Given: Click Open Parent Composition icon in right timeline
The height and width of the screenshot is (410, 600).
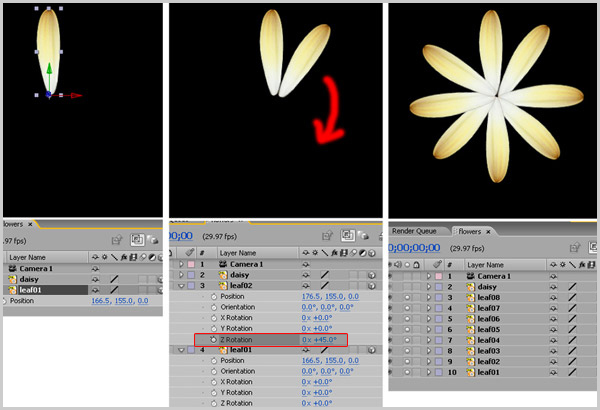Looking at the screenshot, I should coord(574,248).
